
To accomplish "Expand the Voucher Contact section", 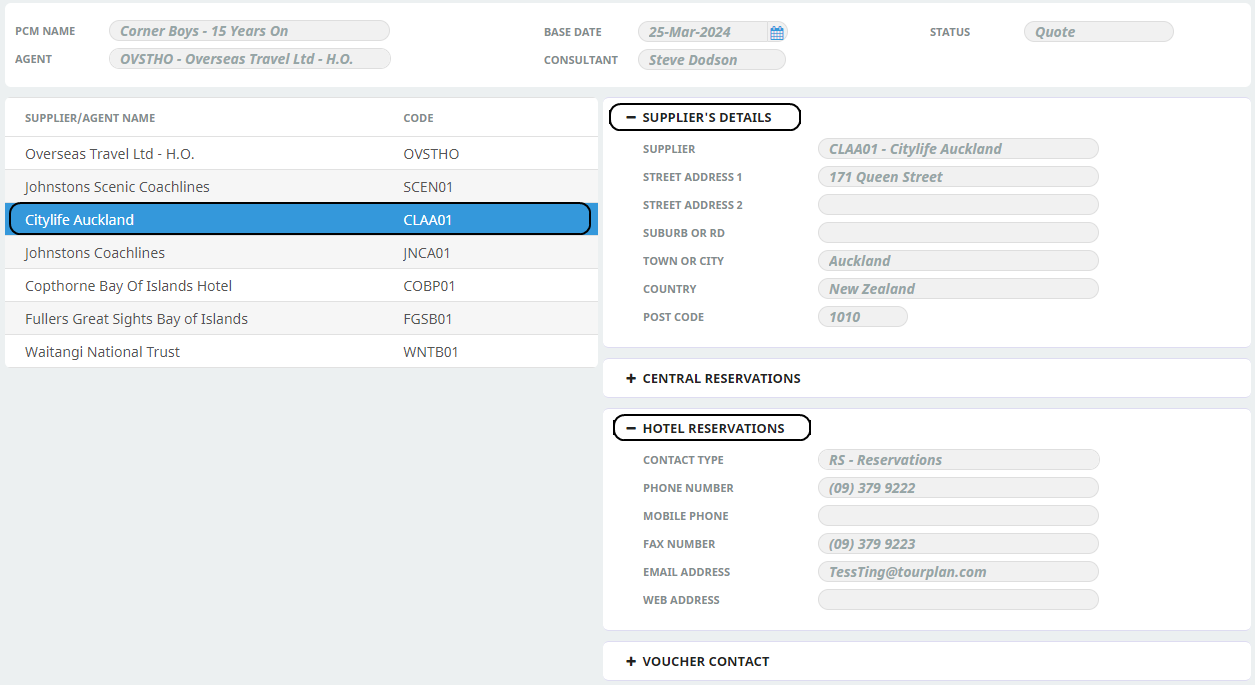I will (631, 661).
